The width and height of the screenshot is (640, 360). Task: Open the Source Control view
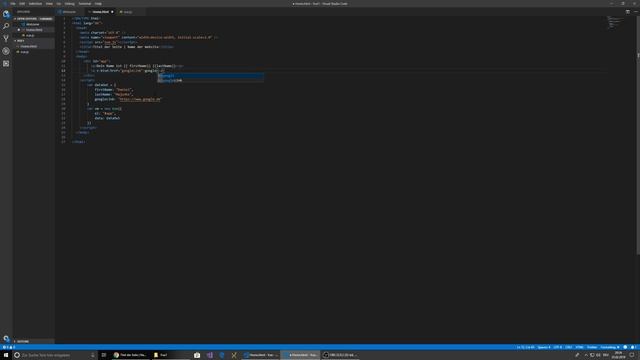point(6,38)
